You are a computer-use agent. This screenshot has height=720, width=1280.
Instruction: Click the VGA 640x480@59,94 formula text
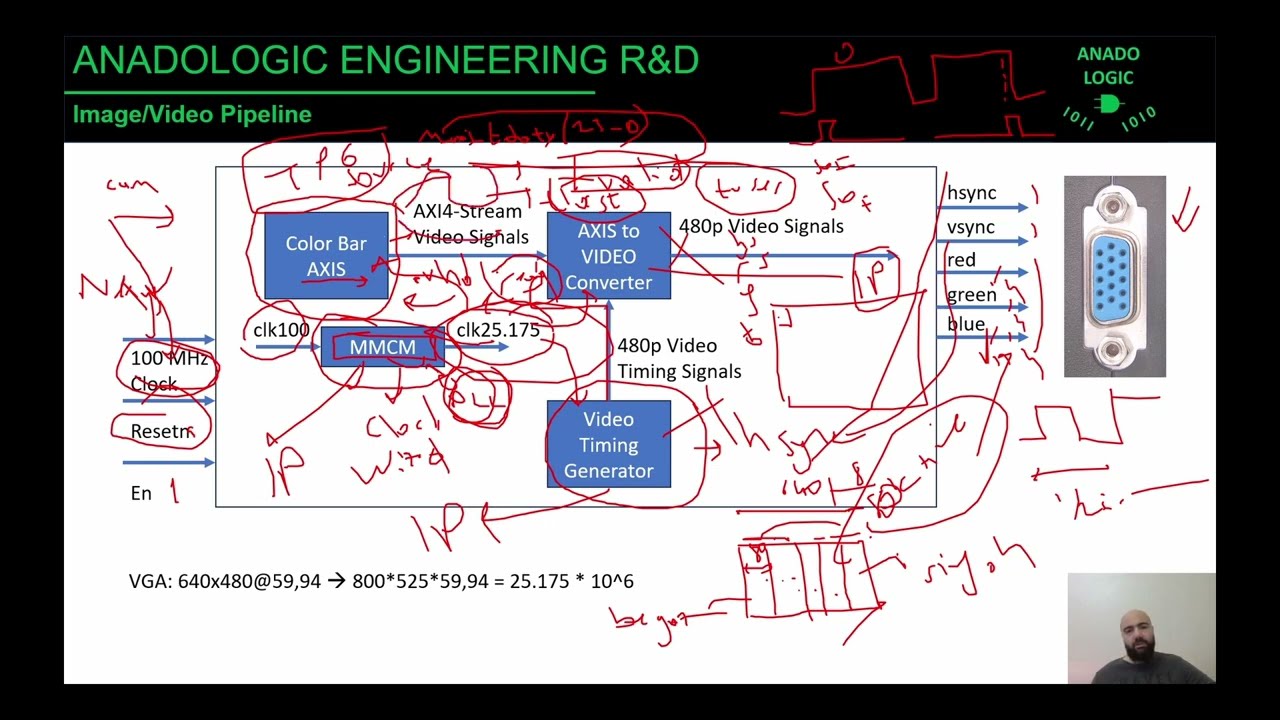click(381, 581)
